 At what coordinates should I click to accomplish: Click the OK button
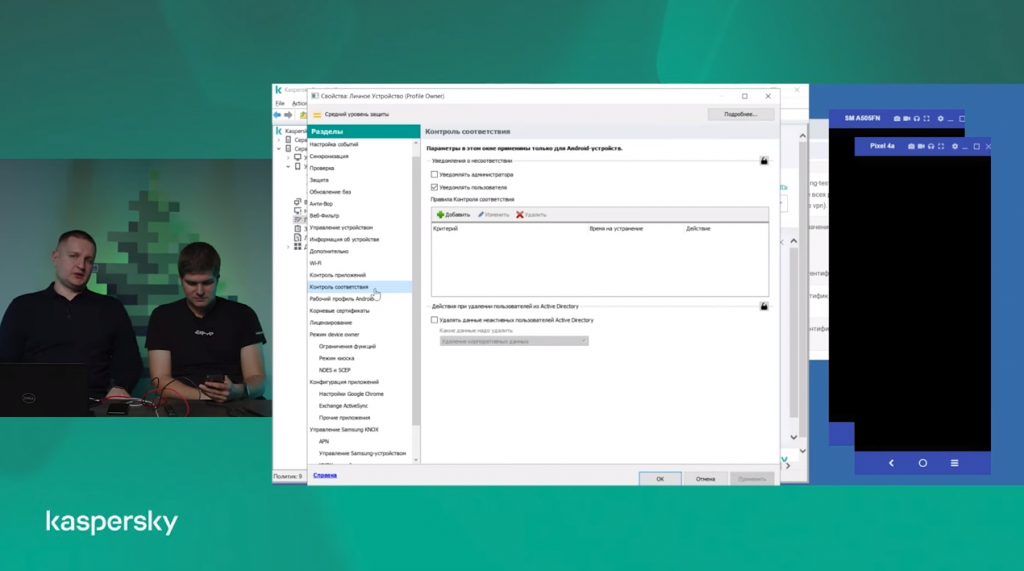(x=660, y=479)
